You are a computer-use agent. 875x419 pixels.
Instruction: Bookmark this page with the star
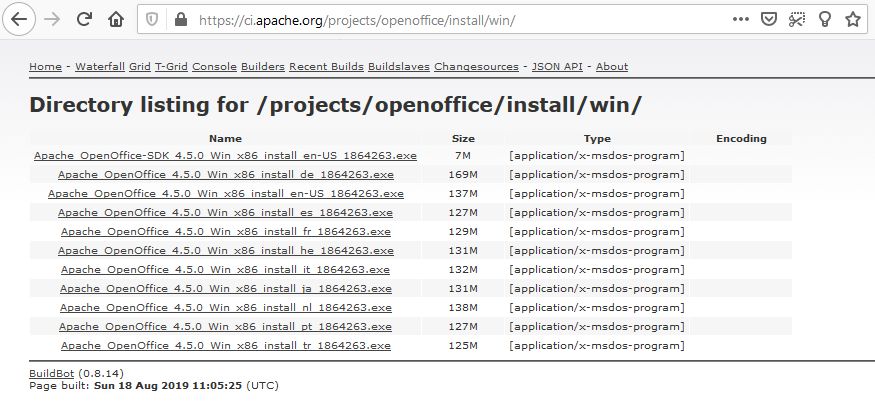point(853,19)
